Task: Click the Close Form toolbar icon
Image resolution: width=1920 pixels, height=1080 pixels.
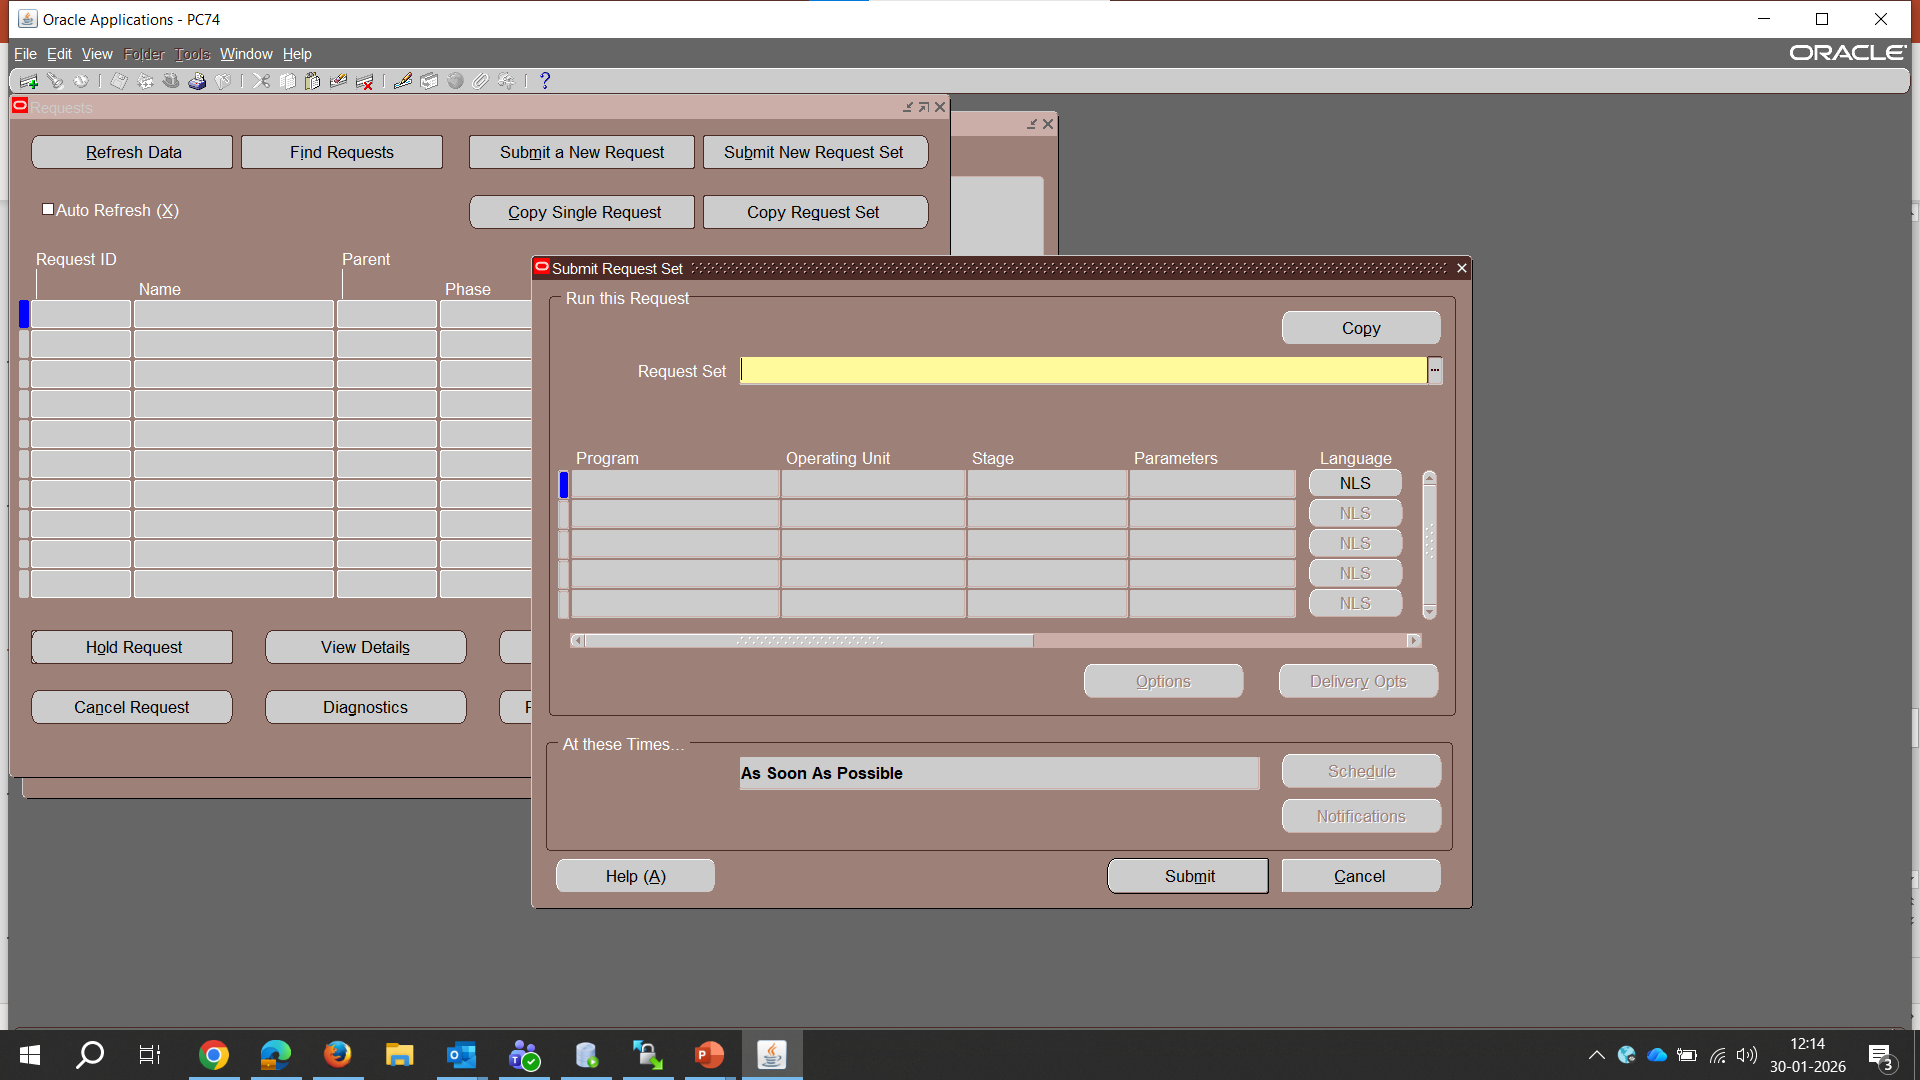Action: [223, 81]
